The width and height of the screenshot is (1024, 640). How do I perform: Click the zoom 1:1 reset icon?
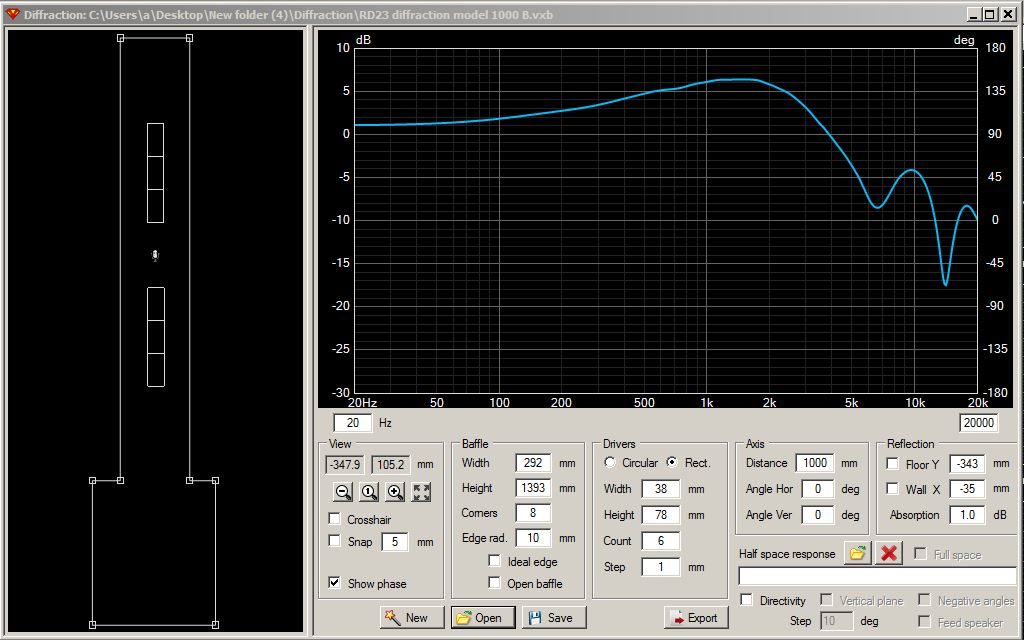tap(369, 492)
